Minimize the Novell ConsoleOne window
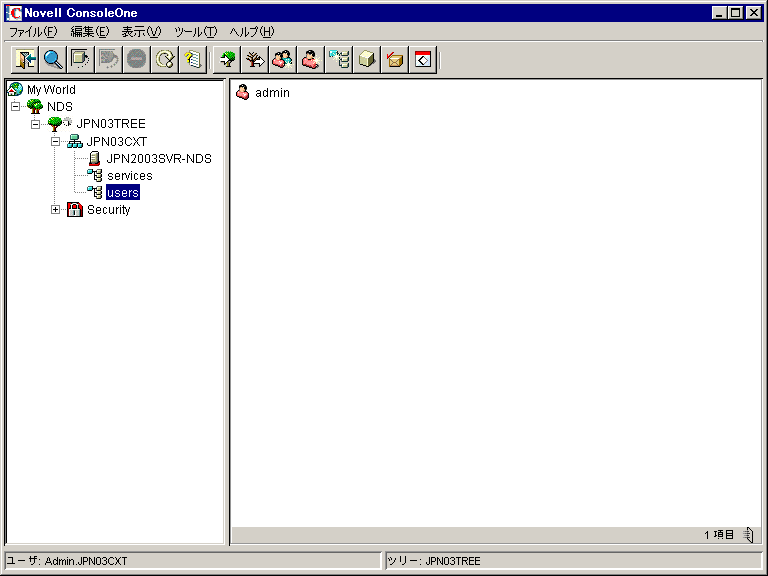This screenshot has width=768, height=576. 719,13
